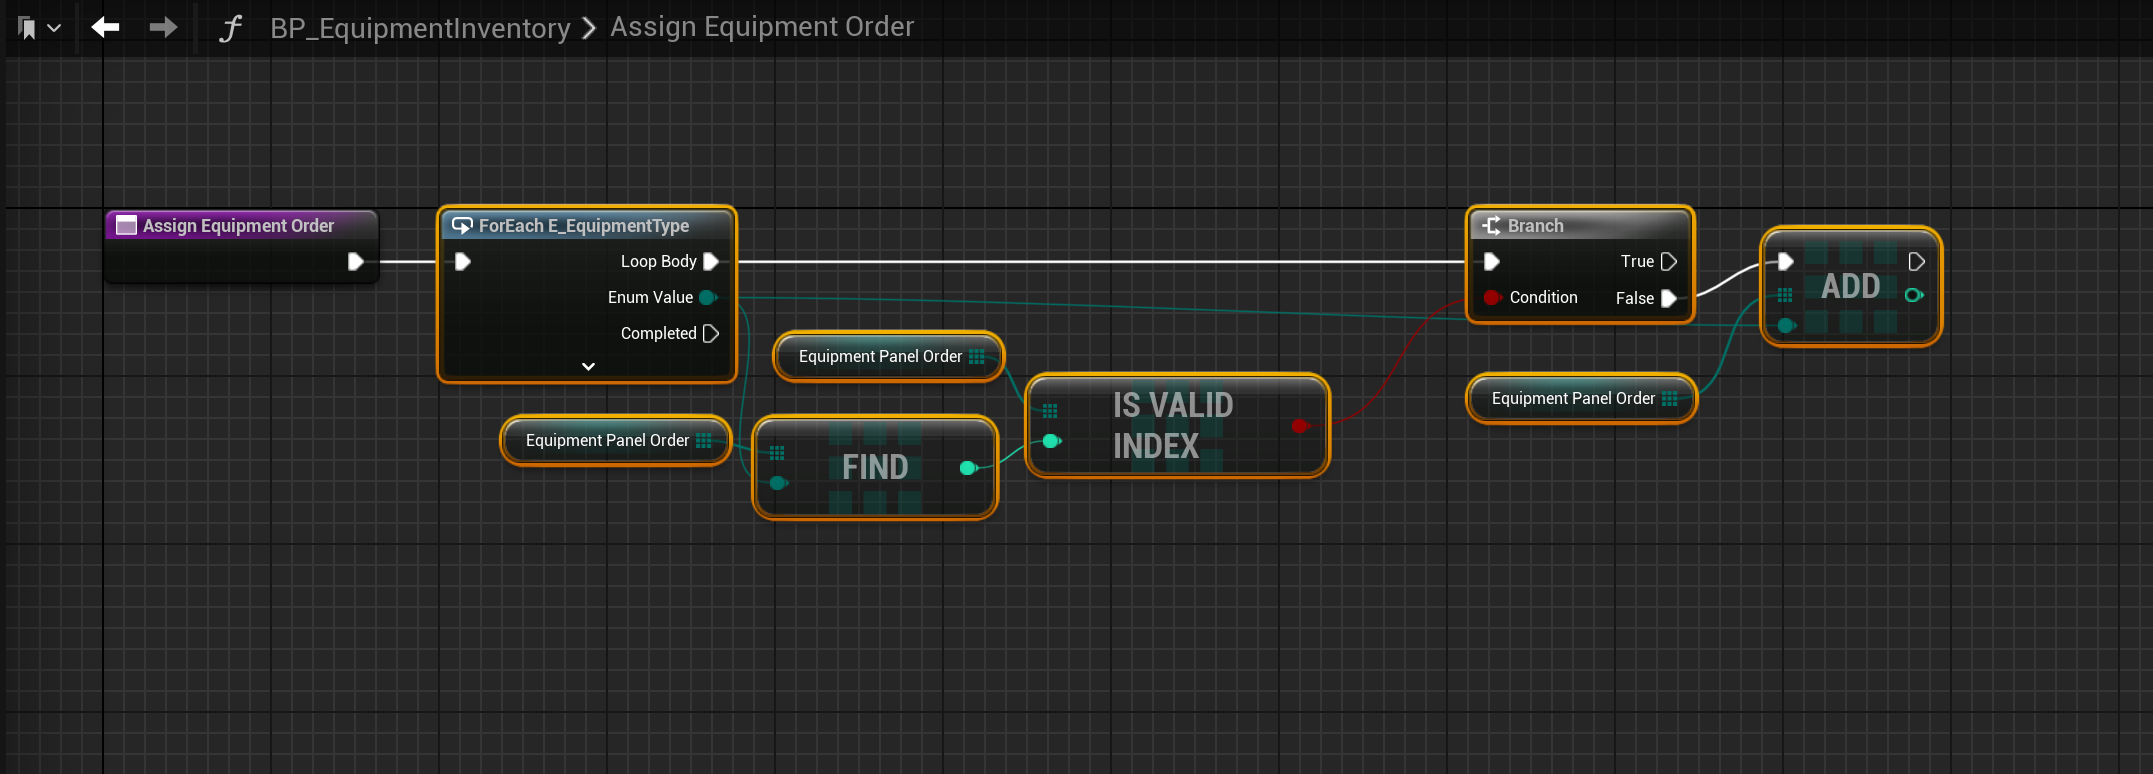2153x774 pixels.
Task: Click the Assign Equipment Order breadcrumb
Action: 761,27
